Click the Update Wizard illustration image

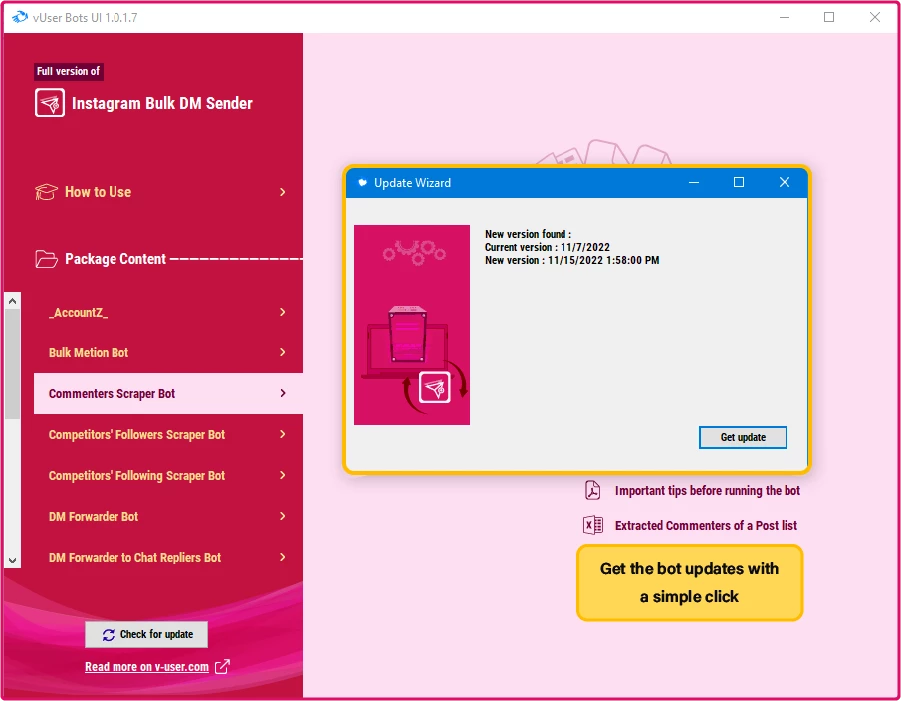pos(412,325)
